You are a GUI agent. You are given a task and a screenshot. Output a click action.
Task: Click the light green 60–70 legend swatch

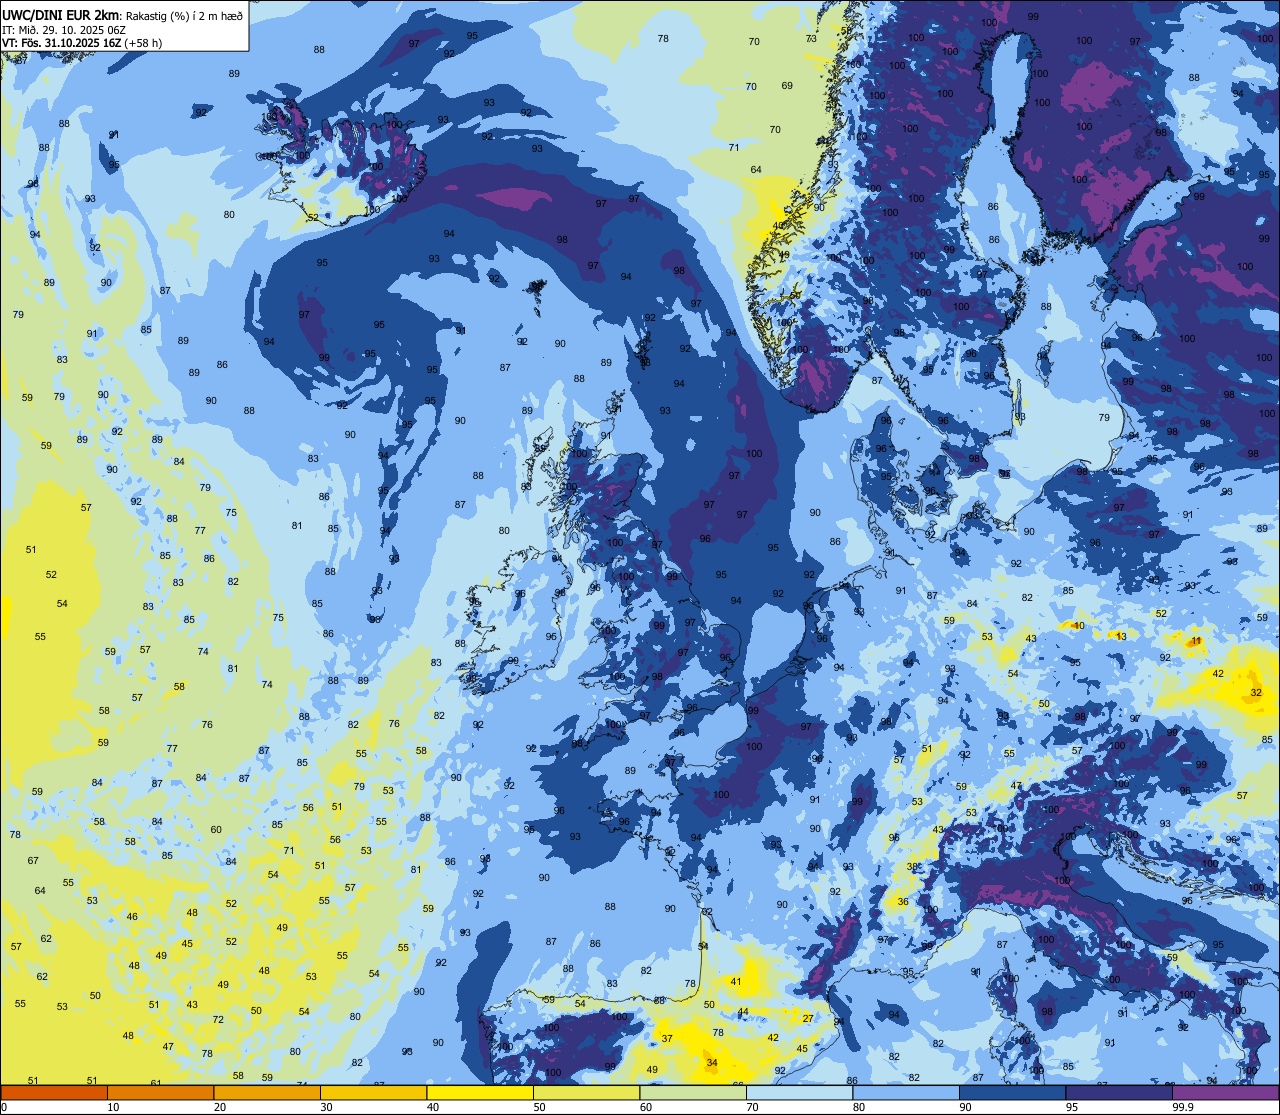coord(693,1092)
